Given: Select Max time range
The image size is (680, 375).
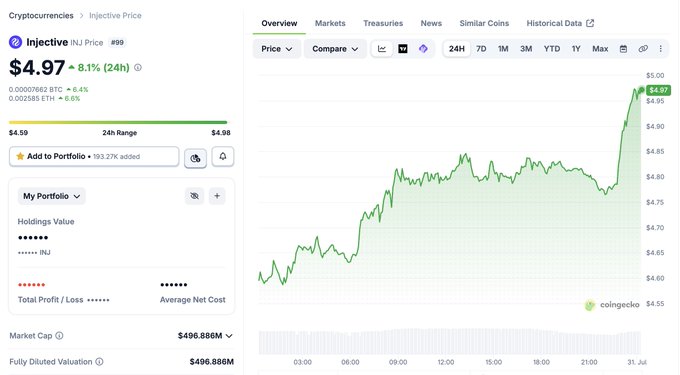Looking at the screenshot, I should 600,49.
